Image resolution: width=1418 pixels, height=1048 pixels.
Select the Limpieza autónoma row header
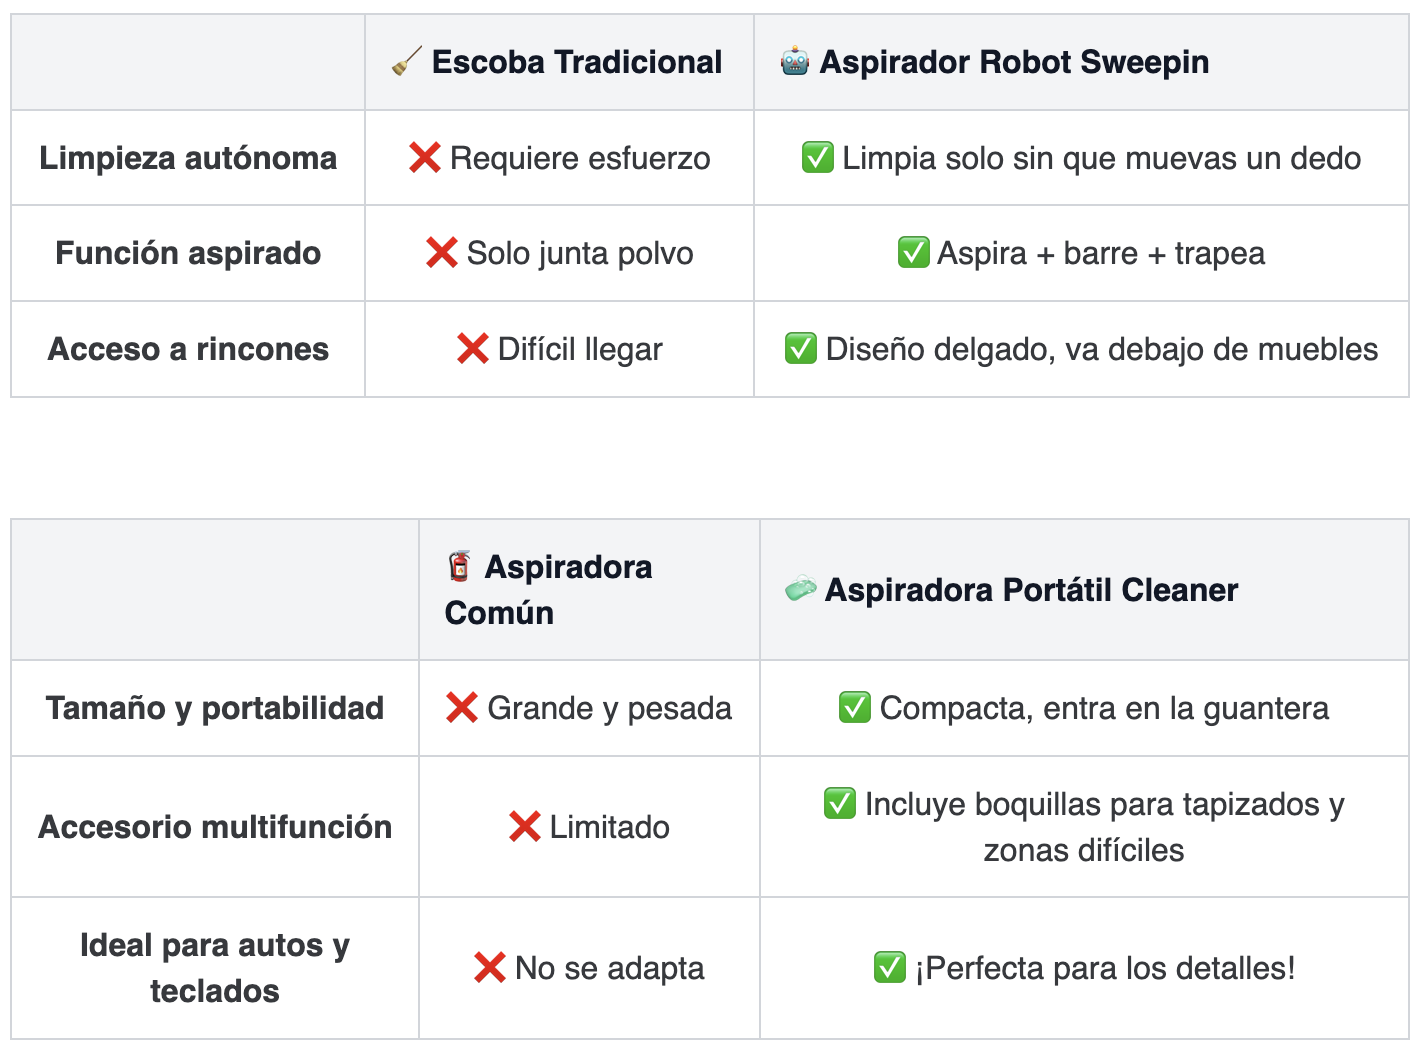pos(188,158)
